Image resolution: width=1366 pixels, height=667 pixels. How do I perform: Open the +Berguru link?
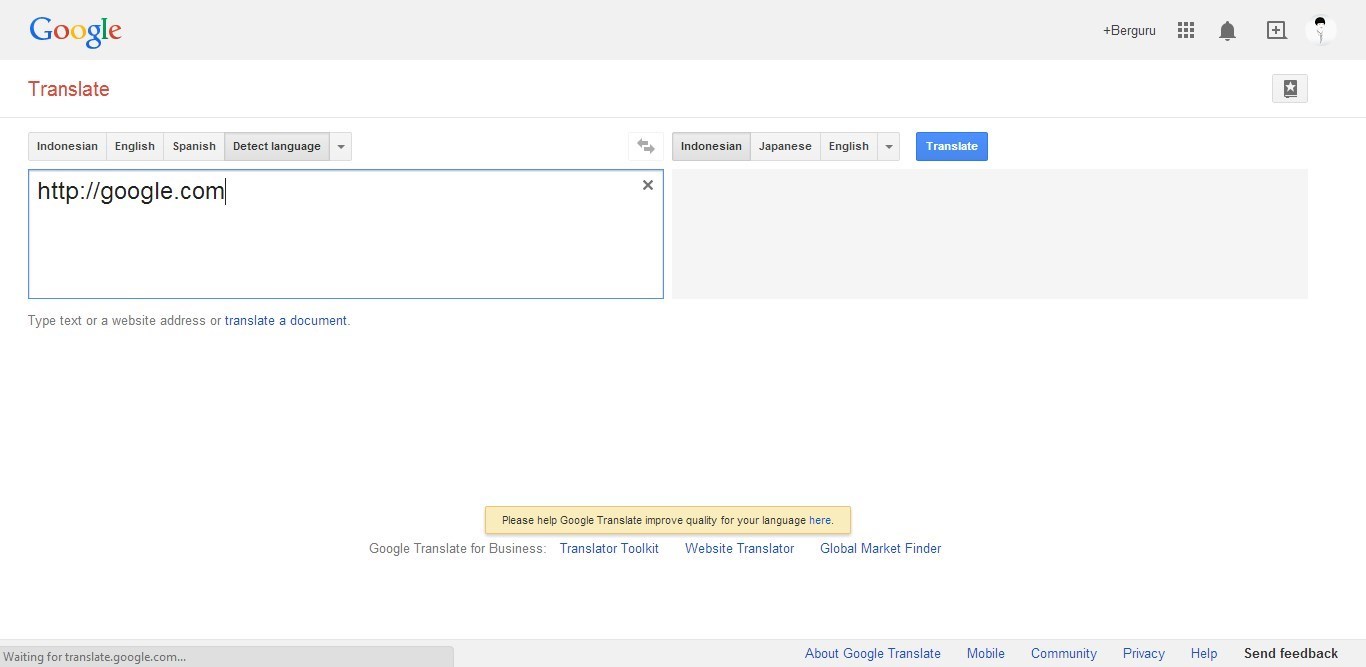coord(1129,31)
